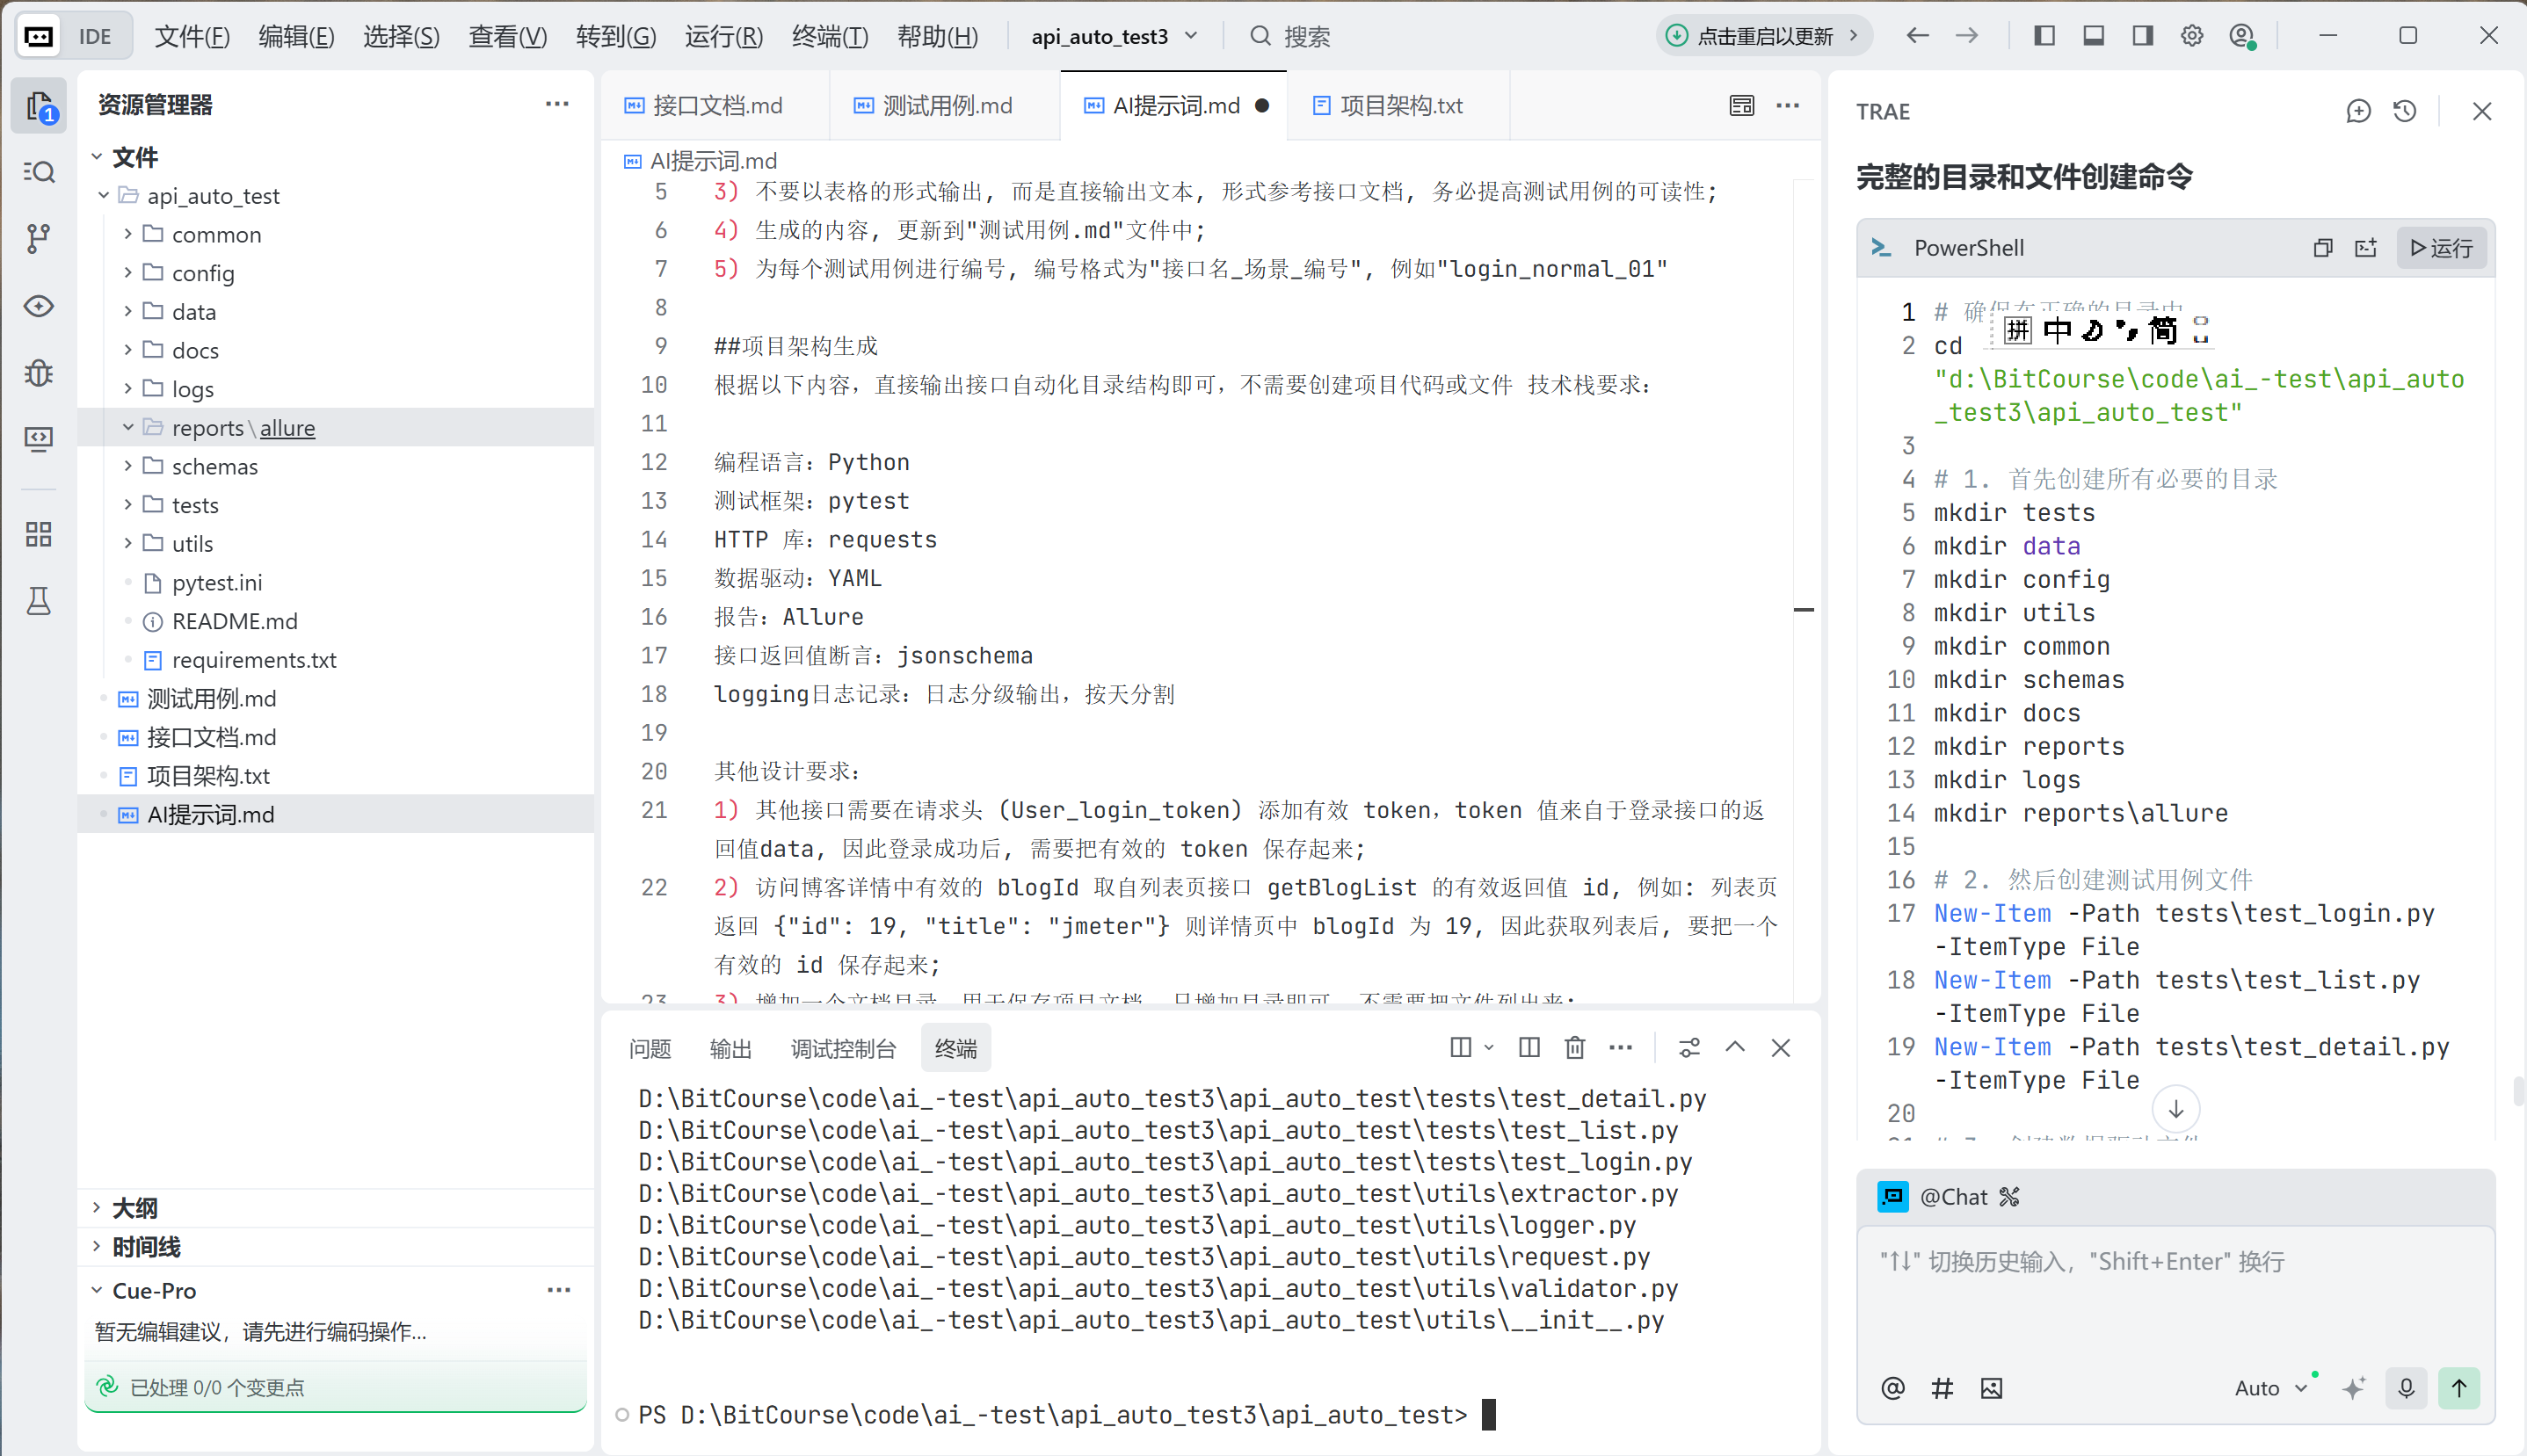
Task: Open the 终端(T) menu
Action: point(829,36)
